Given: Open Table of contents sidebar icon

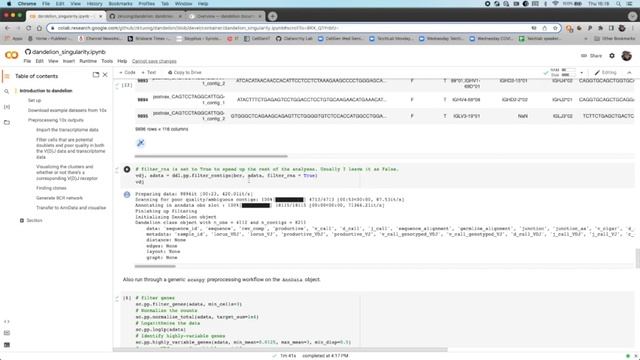Looking at the screenshot, I should click(7, 76).
